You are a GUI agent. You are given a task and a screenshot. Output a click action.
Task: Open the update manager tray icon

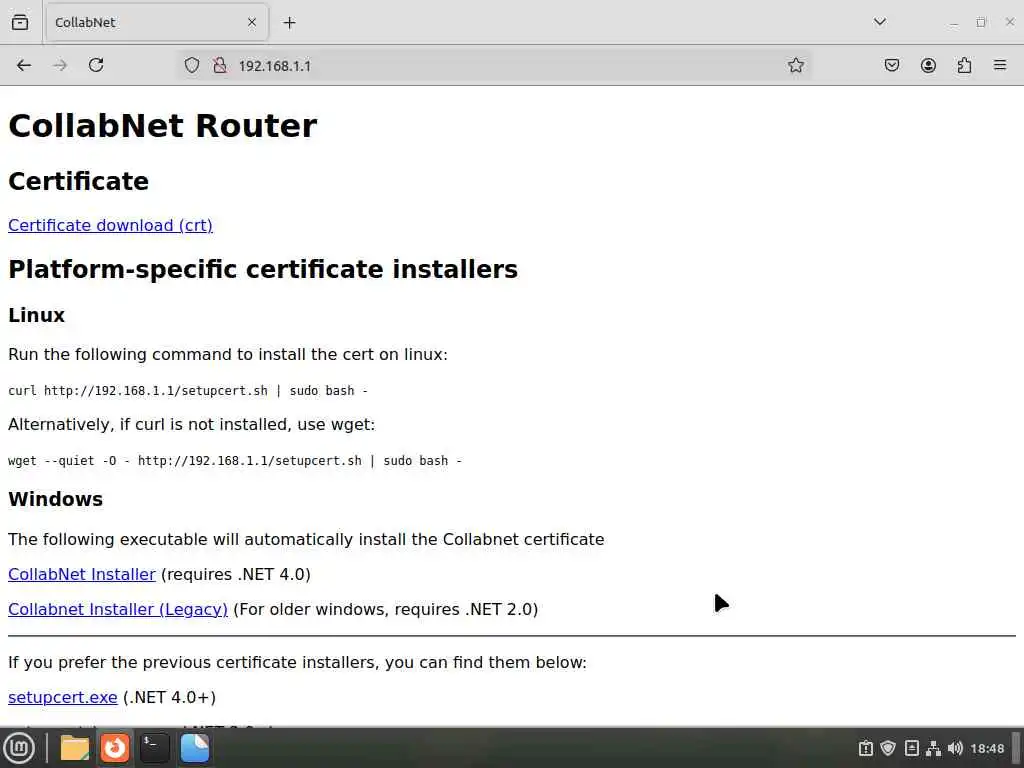[866, 748]
